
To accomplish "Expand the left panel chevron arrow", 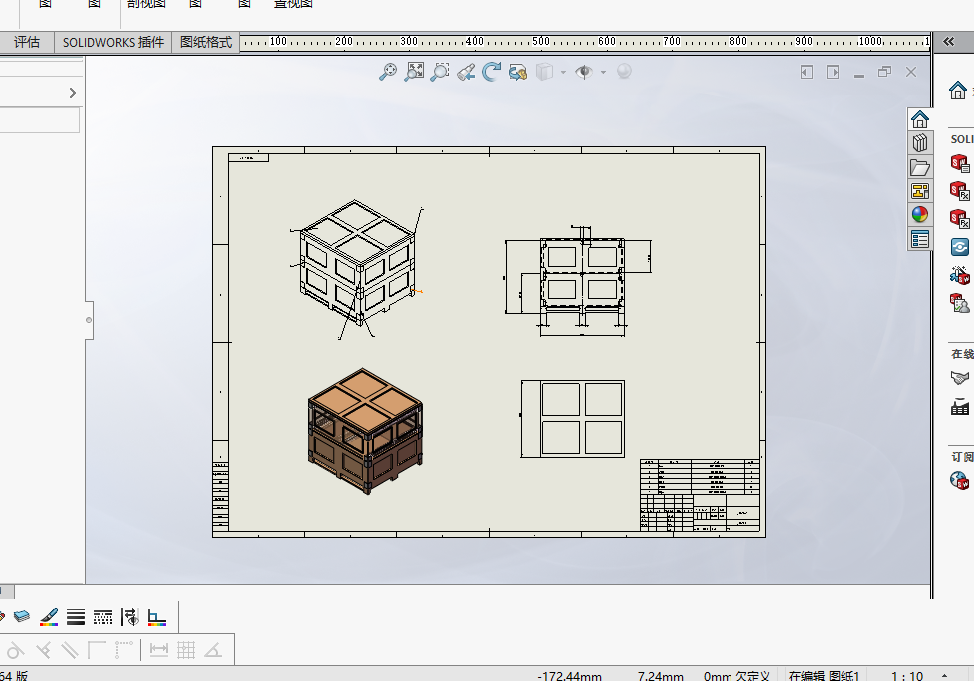I will pyautogui.click(x=73, y=93).
